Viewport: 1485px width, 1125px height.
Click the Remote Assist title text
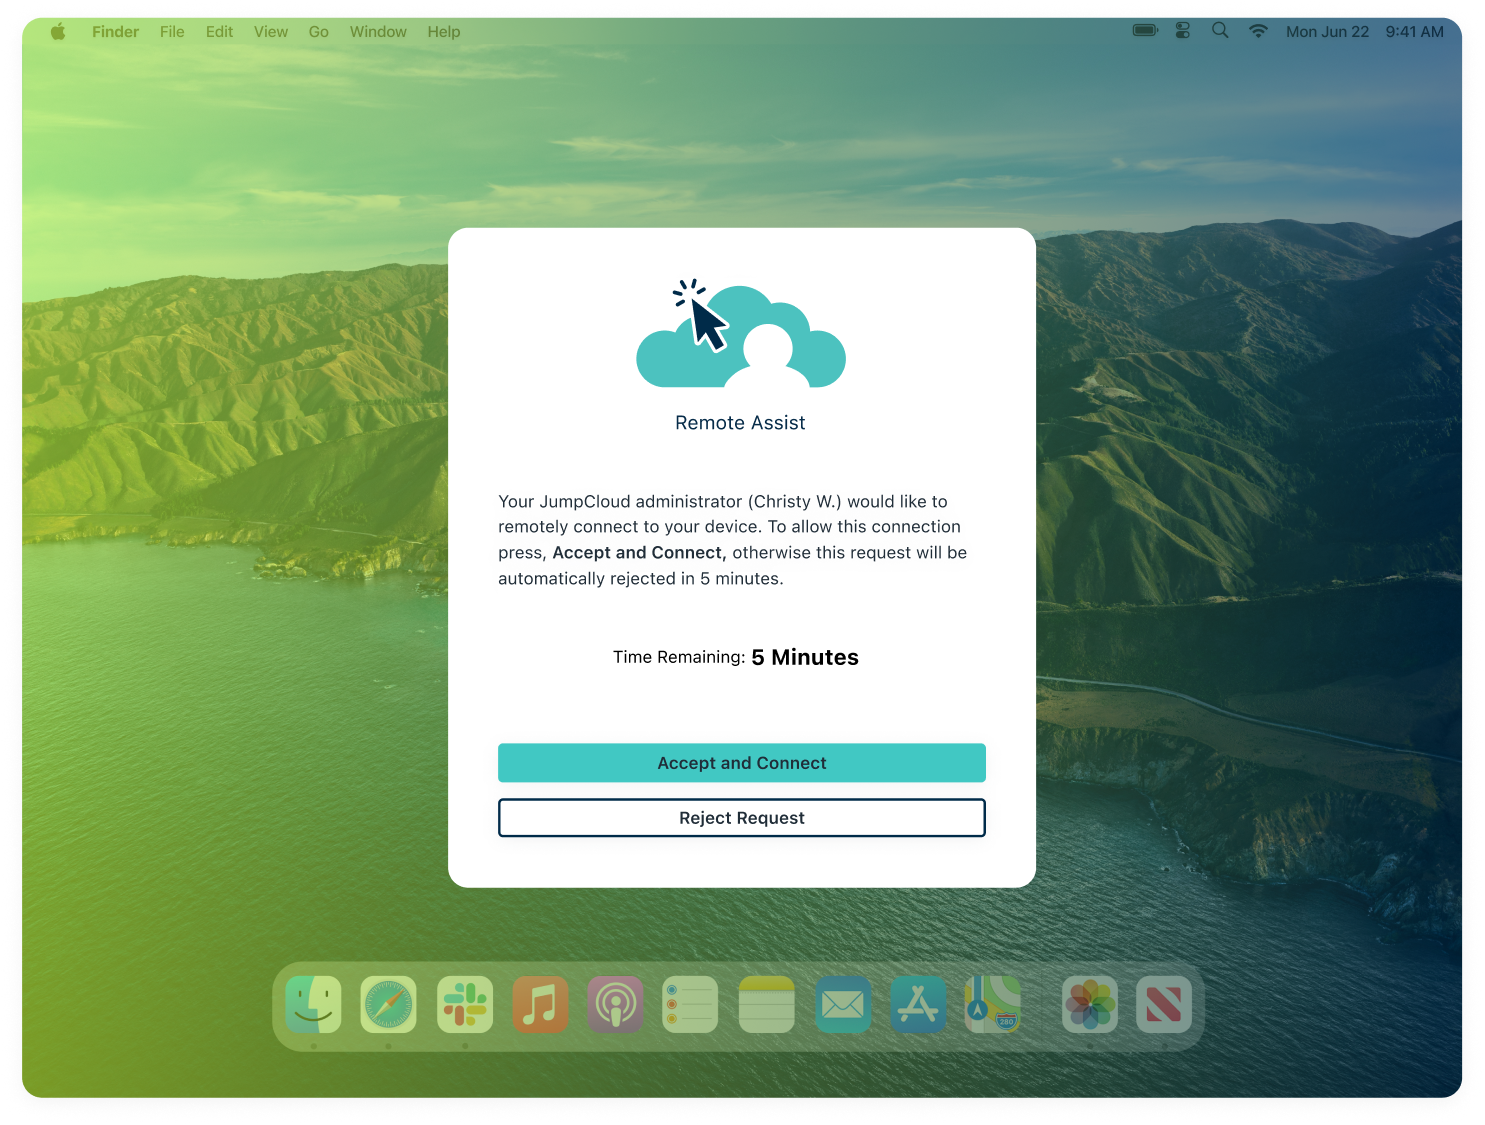click(x=740, y=423)
